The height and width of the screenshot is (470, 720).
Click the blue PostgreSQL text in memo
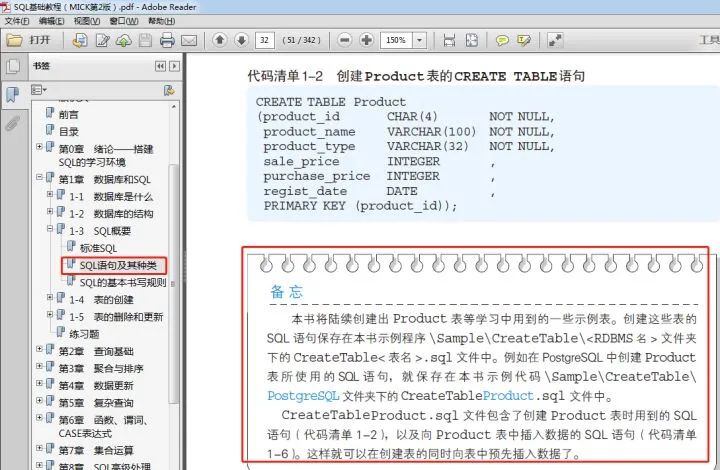coord(303,396)
